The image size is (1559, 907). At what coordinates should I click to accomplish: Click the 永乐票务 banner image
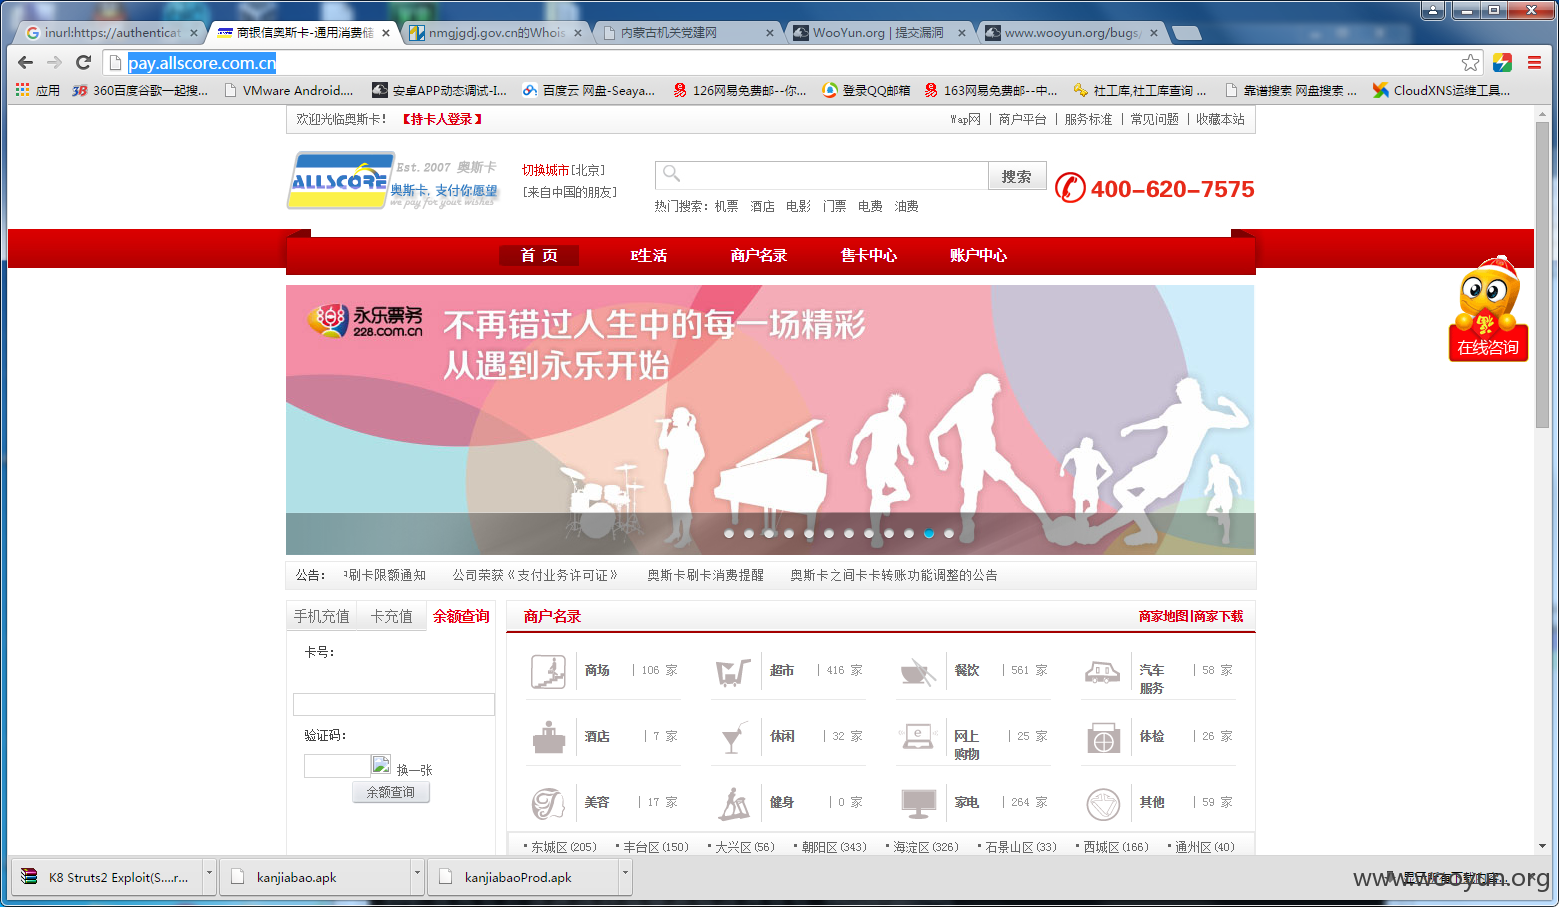click(770, 420)
